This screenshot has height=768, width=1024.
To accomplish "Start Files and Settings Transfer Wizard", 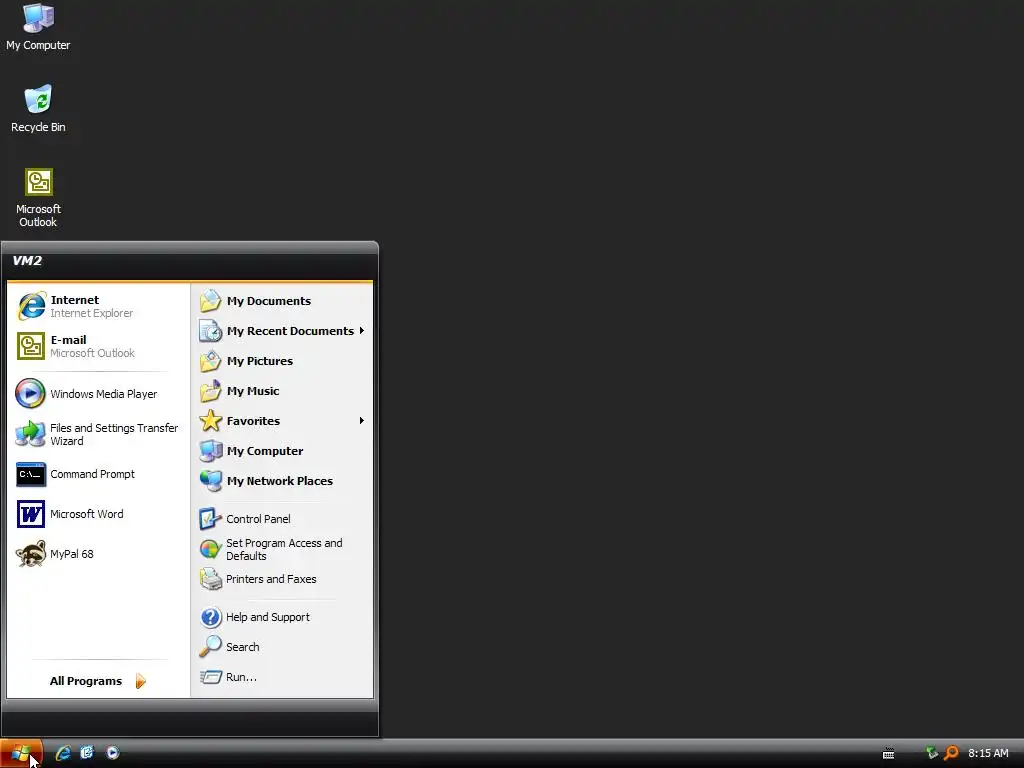I will pos(98,434).
